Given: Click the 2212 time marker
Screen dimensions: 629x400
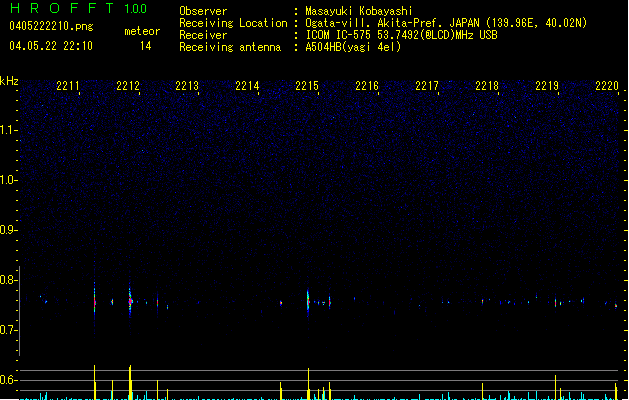Looking at the screenshot, I should 128,86.
